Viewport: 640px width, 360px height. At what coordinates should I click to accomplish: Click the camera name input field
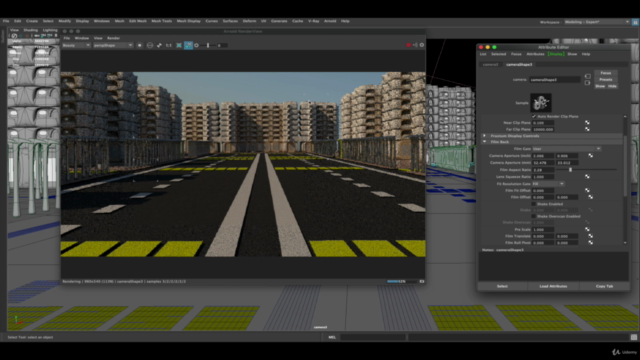(x=554, y=80)
